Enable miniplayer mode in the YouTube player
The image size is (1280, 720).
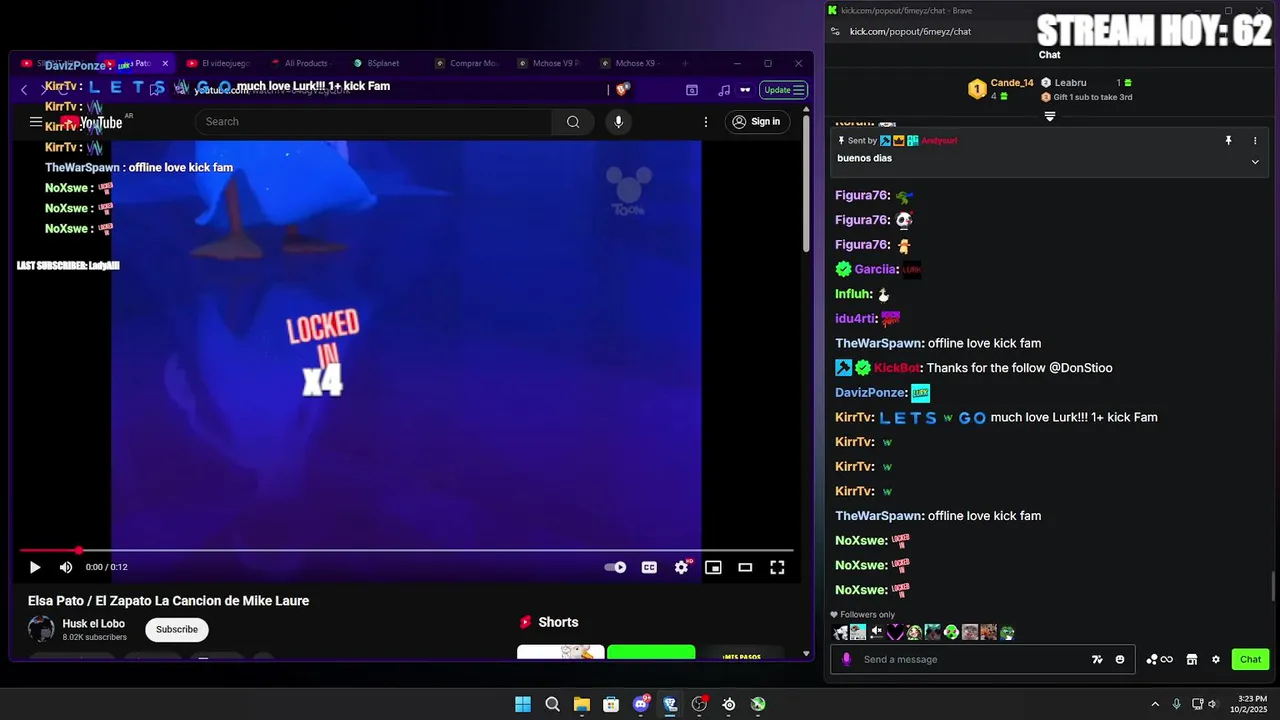(713, 567)
